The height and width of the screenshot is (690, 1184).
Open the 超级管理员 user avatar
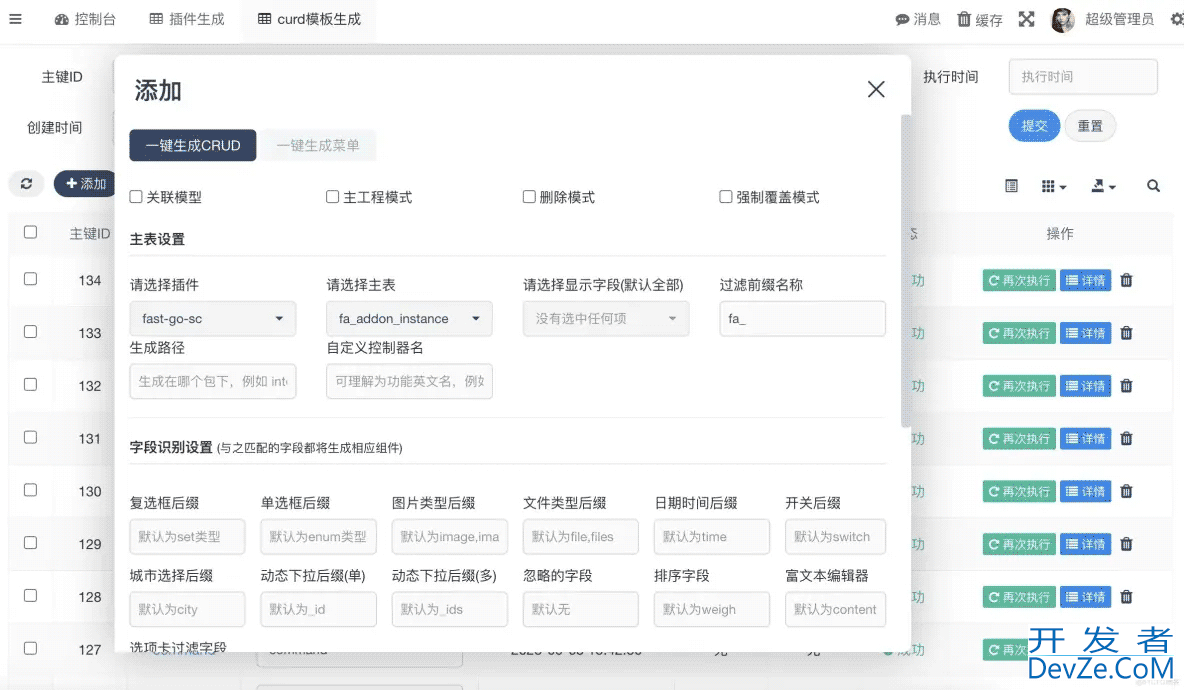1062,20
